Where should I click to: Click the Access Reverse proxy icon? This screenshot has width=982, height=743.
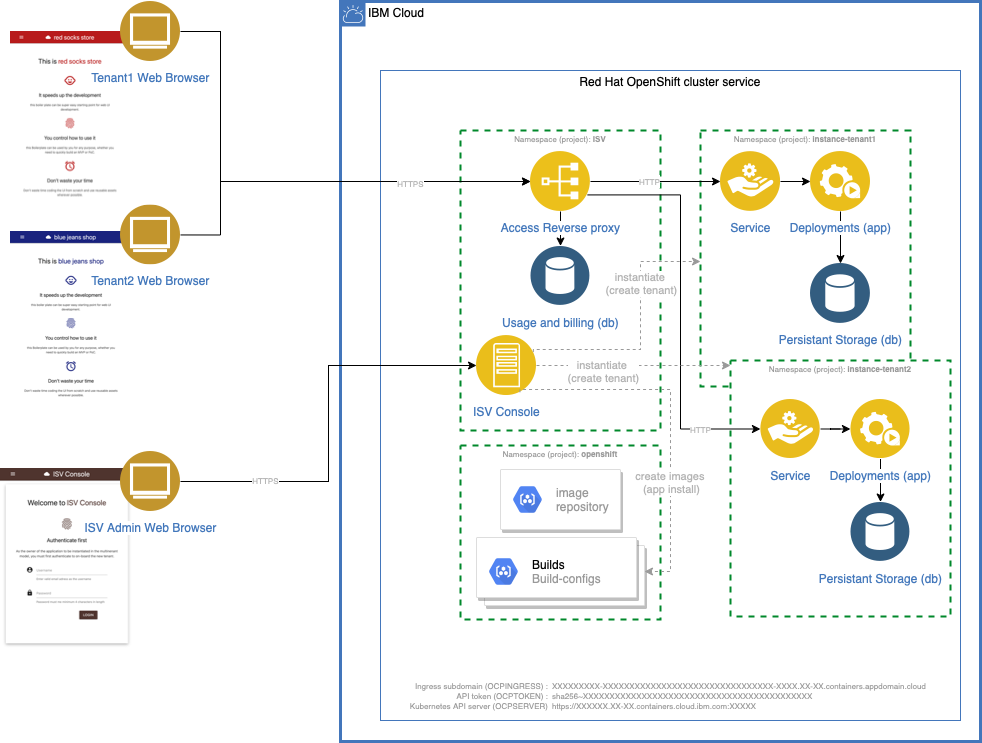[x=560, y=182]
